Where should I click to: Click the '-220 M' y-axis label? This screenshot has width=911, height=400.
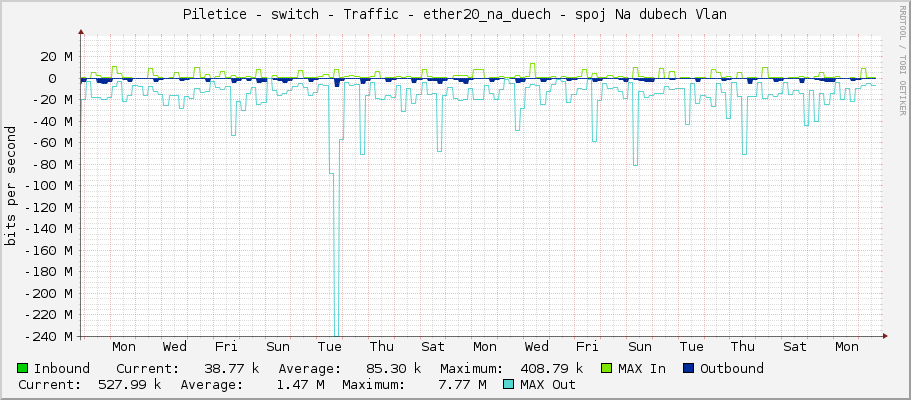point(49,315)
